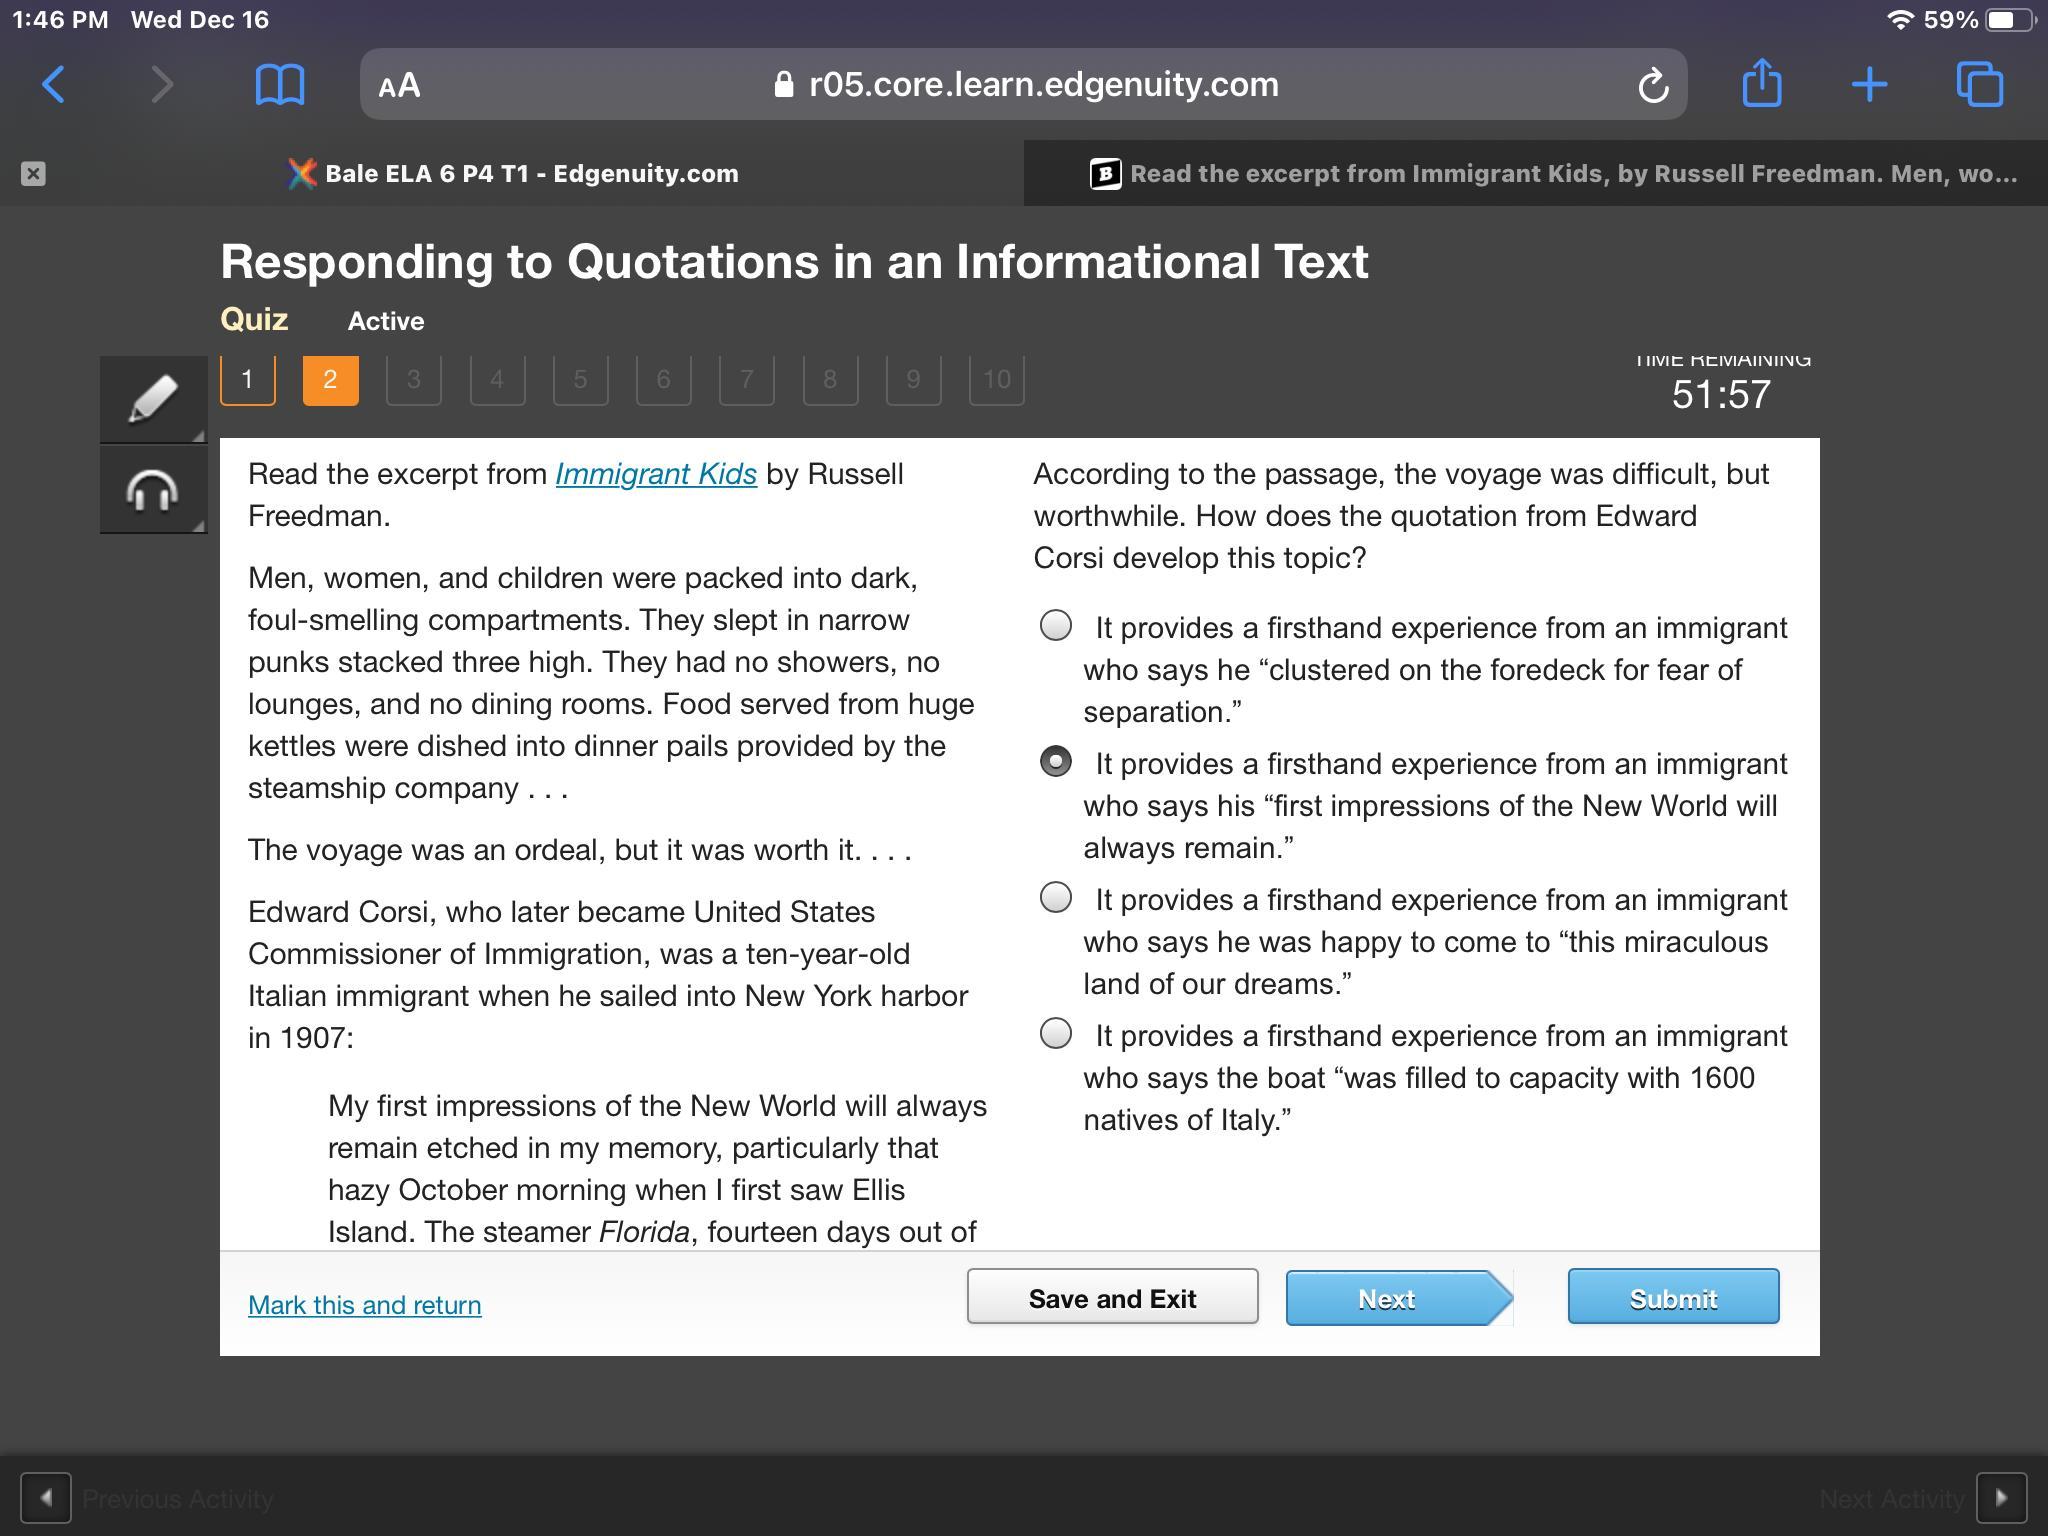Viewport: 2048px width, 1536px height.
Task: Open the headphones audio tool
Action: [x=153, y=491]
